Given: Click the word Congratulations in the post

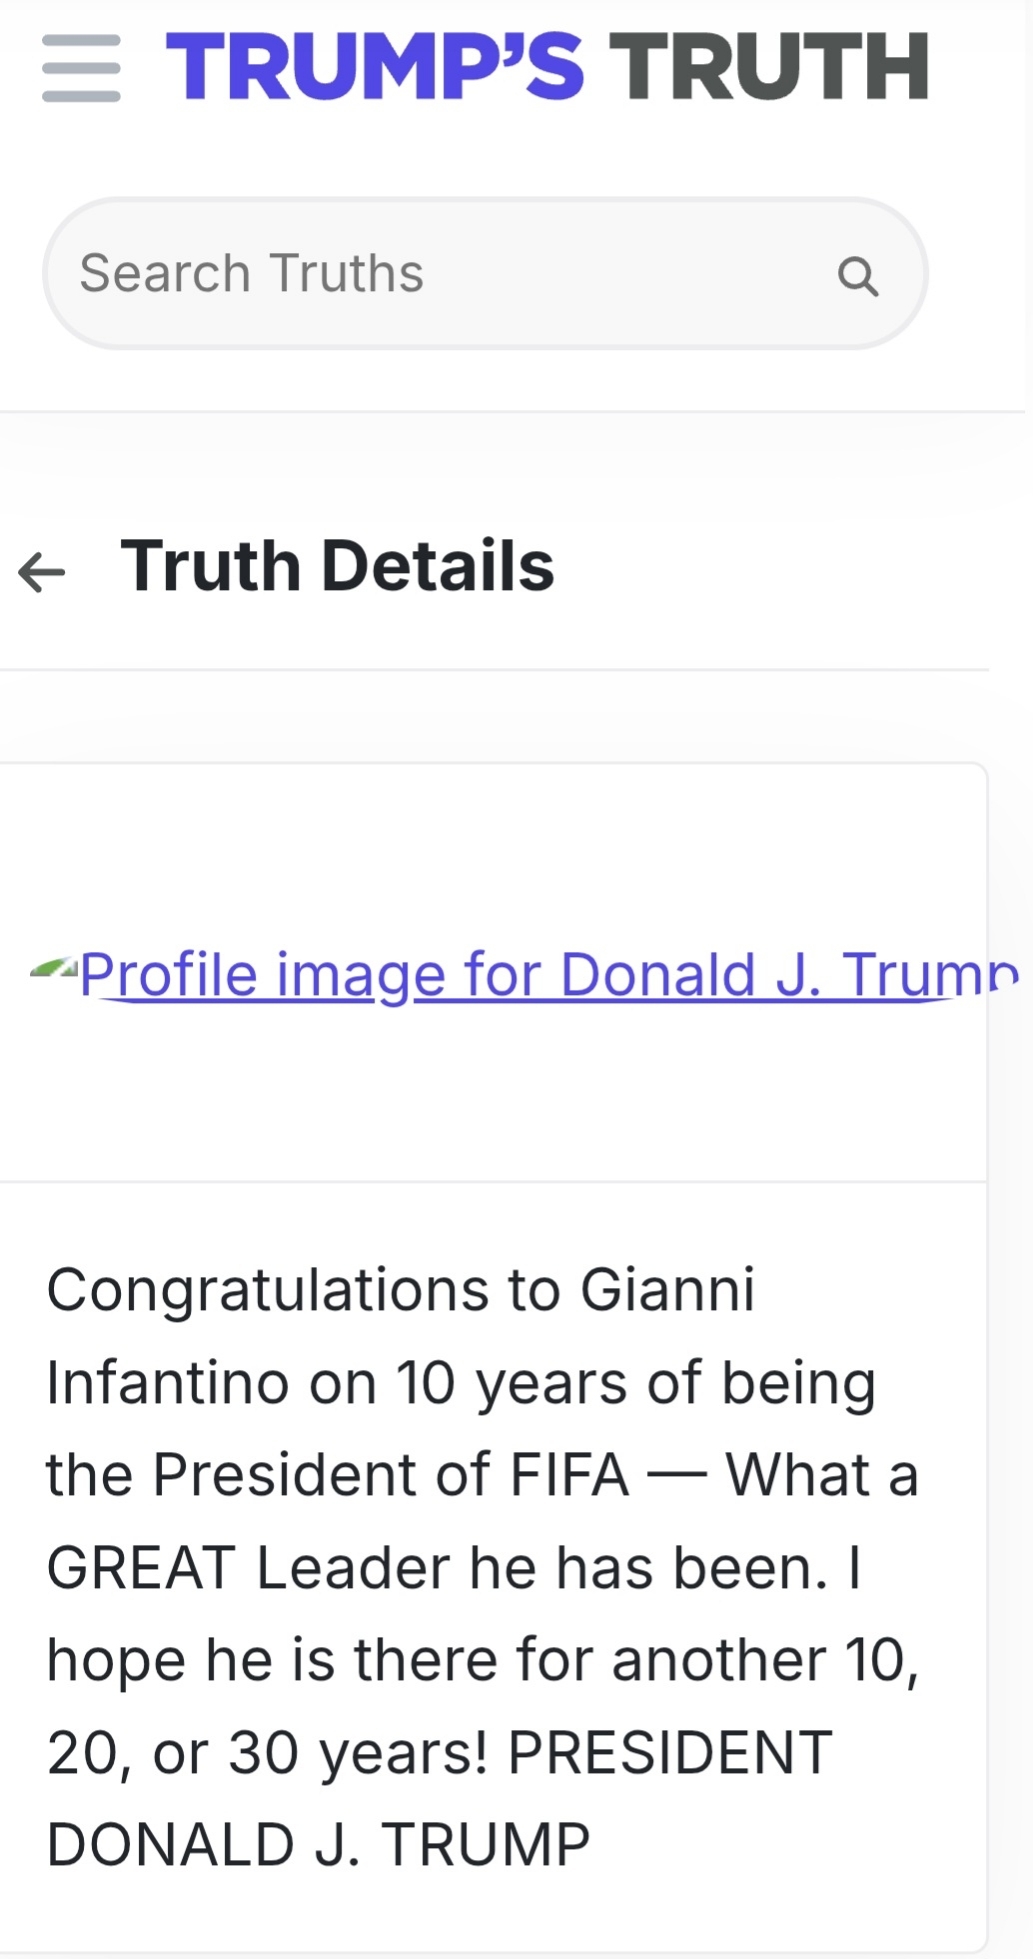Looking at the screenshot, I should (265, 1290).
